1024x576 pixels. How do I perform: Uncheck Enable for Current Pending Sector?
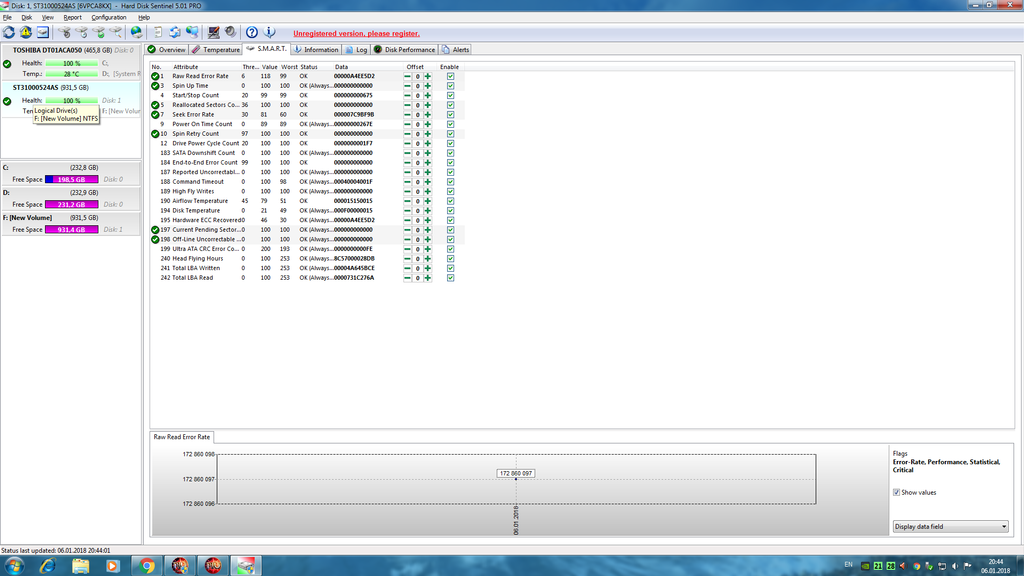coord(451,230)
